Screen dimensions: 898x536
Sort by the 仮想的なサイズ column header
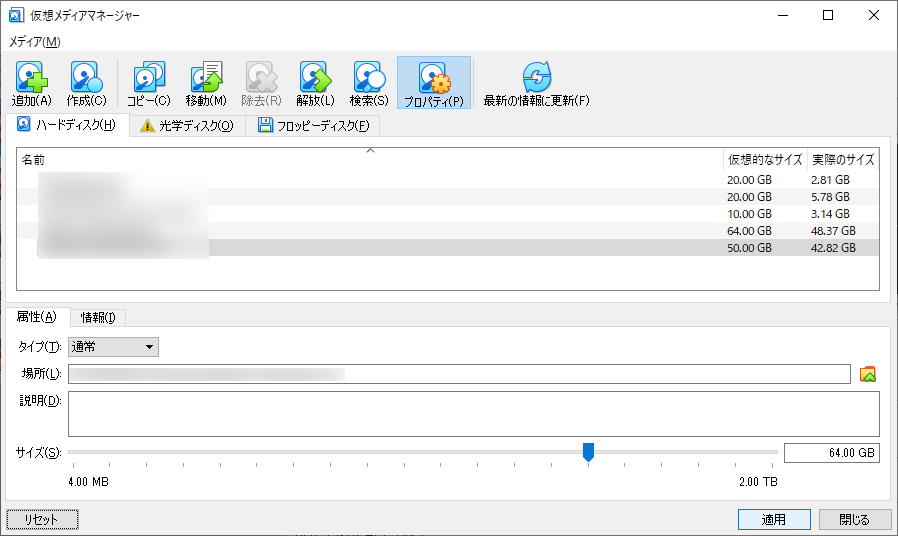click(x=765, y=160)
